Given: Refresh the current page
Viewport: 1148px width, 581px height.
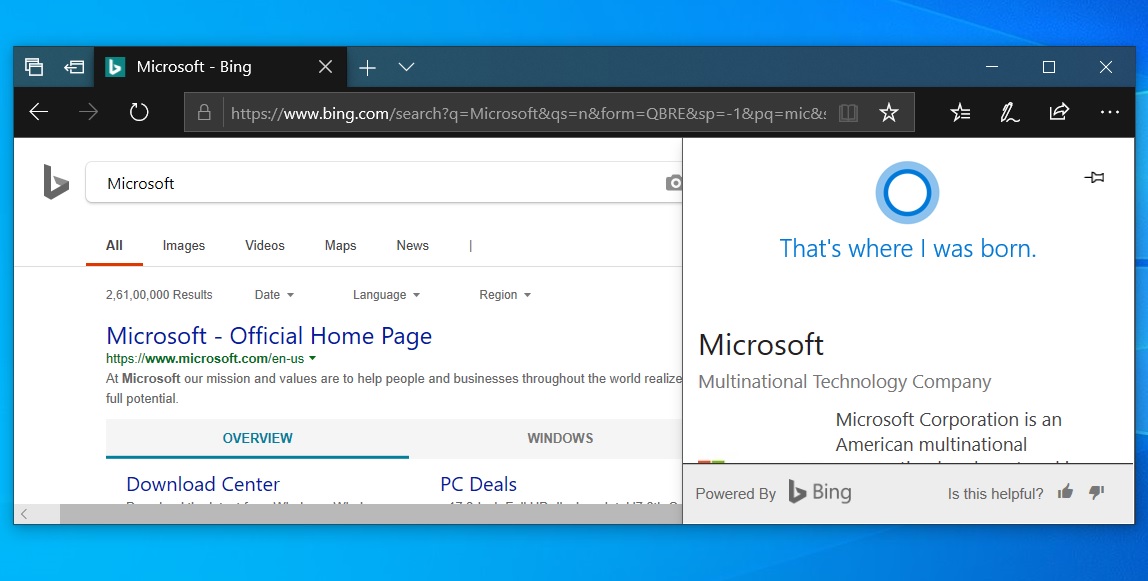Looking at the screenshot, I should pos(138,111).
